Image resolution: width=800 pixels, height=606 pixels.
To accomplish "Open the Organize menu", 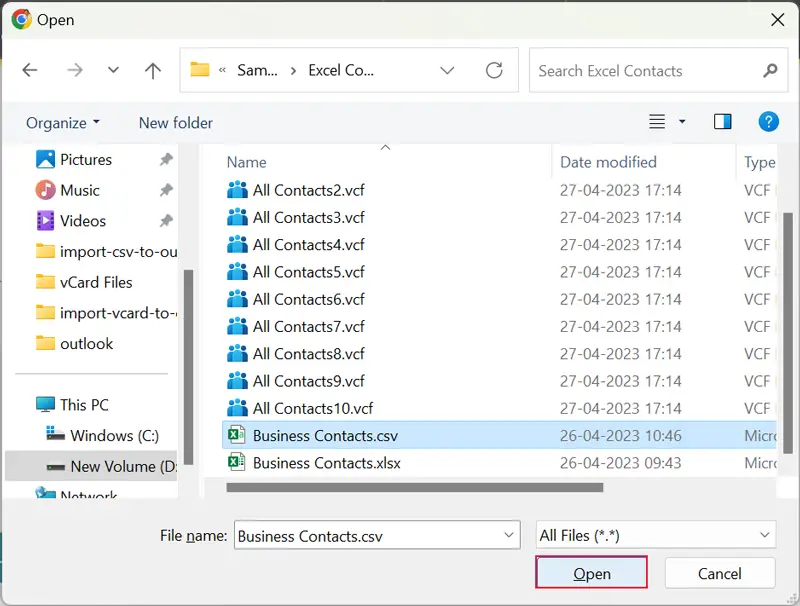I will click(x=63, y=123).
